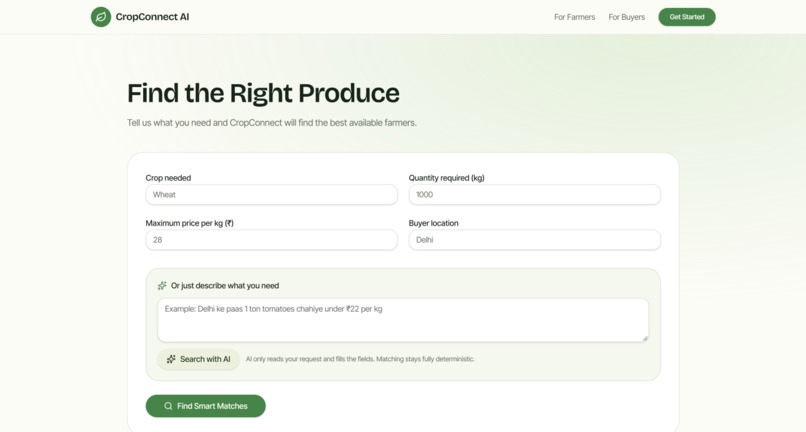Screen dimensions: 806x432
Task: Open the For Buyers nav link
Action: point(627,17)
